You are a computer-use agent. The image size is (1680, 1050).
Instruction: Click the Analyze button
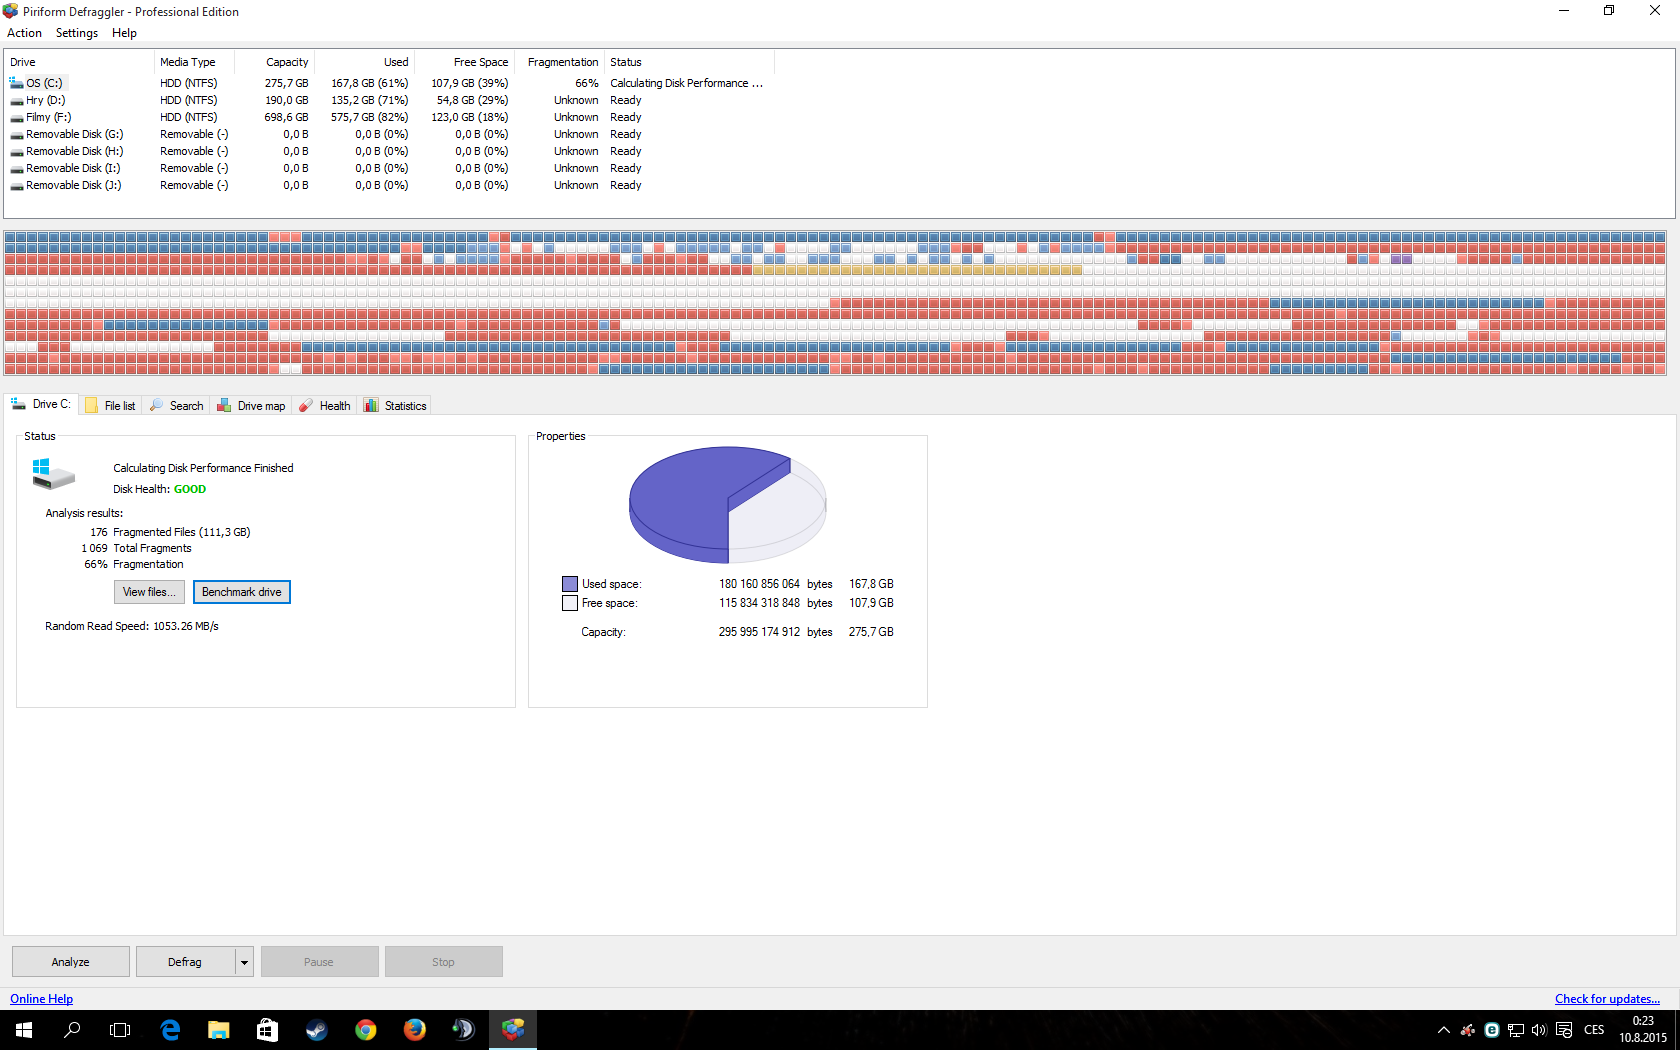[x=71, y=962]
